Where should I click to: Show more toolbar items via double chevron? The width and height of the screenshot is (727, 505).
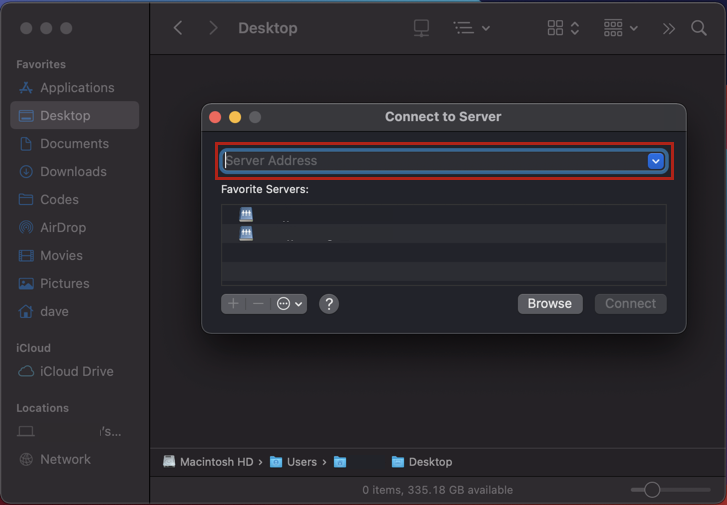click(669, 29)
